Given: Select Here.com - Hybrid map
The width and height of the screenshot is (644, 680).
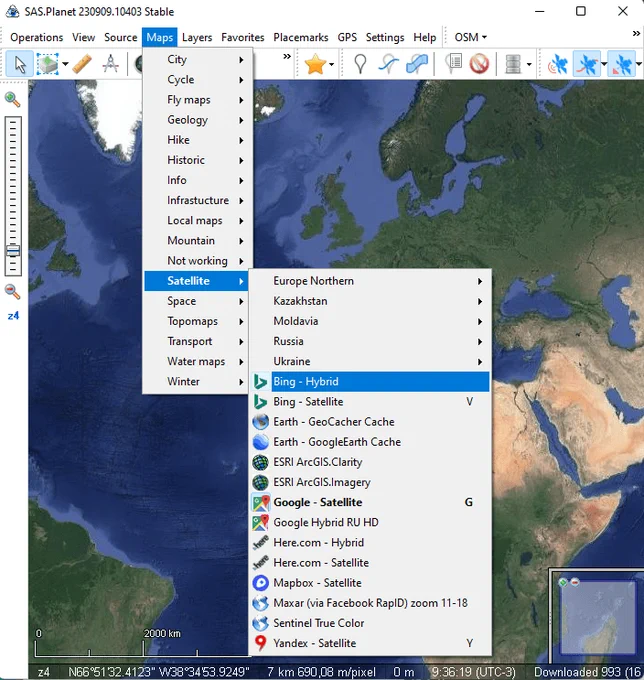Looking at the screenshot, I should [371, 543].
